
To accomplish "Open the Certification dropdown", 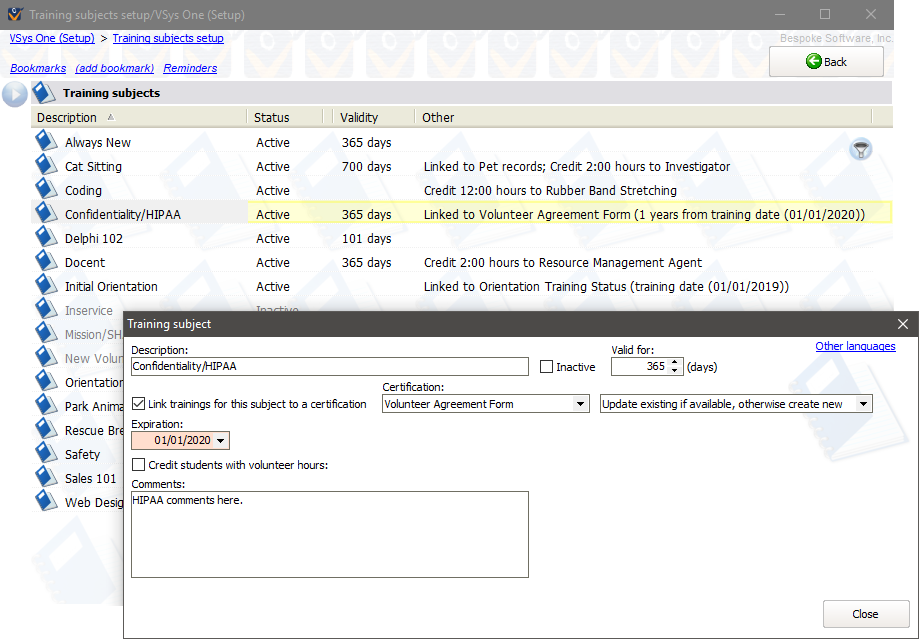I will coord(581,403).
